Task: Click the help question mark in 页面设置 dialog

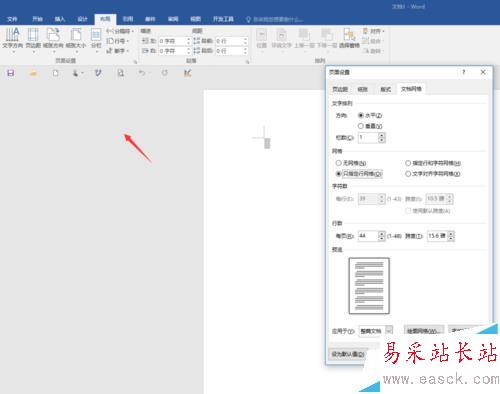Action: (463, 72)
